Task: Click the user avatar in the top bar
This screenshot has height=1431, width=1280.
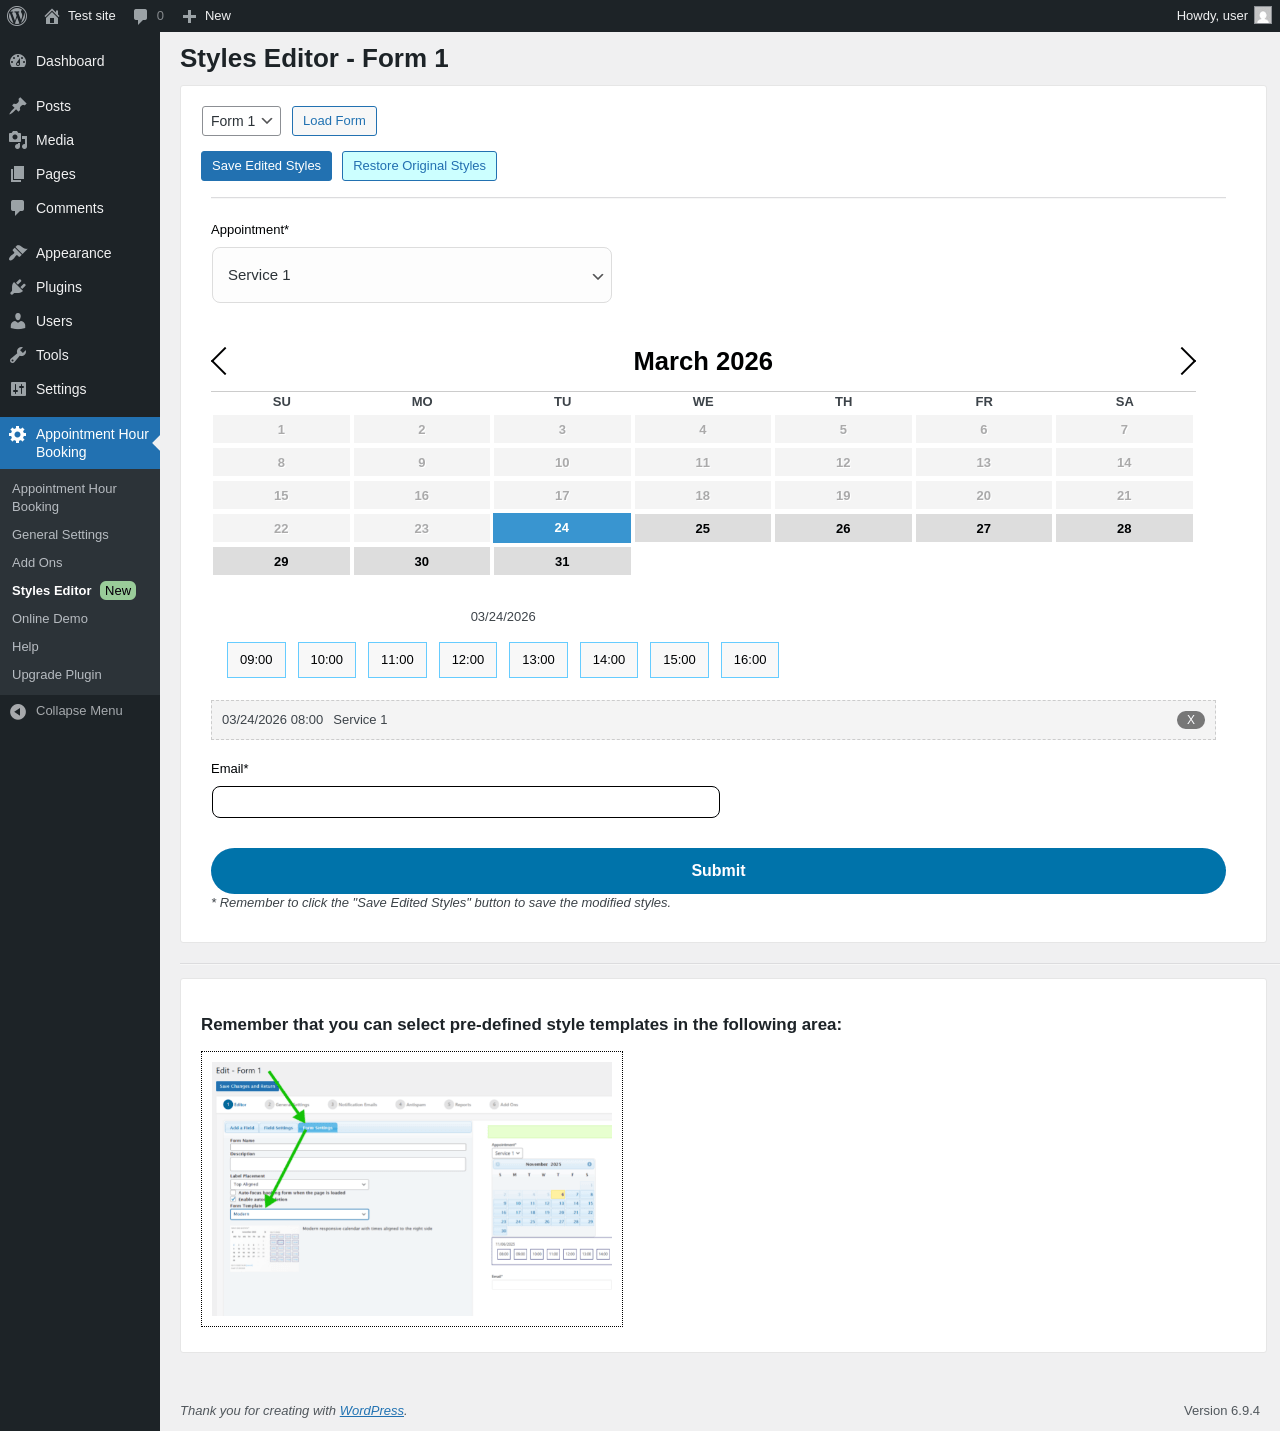Action: click(x=1263, y=16)
